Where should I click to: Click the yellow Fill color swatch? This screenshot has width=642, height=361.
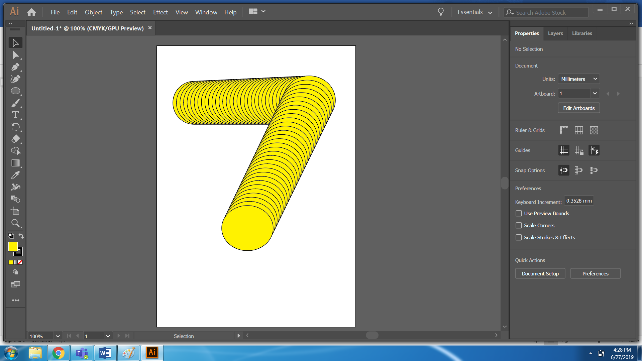click(x=13, y=246)
